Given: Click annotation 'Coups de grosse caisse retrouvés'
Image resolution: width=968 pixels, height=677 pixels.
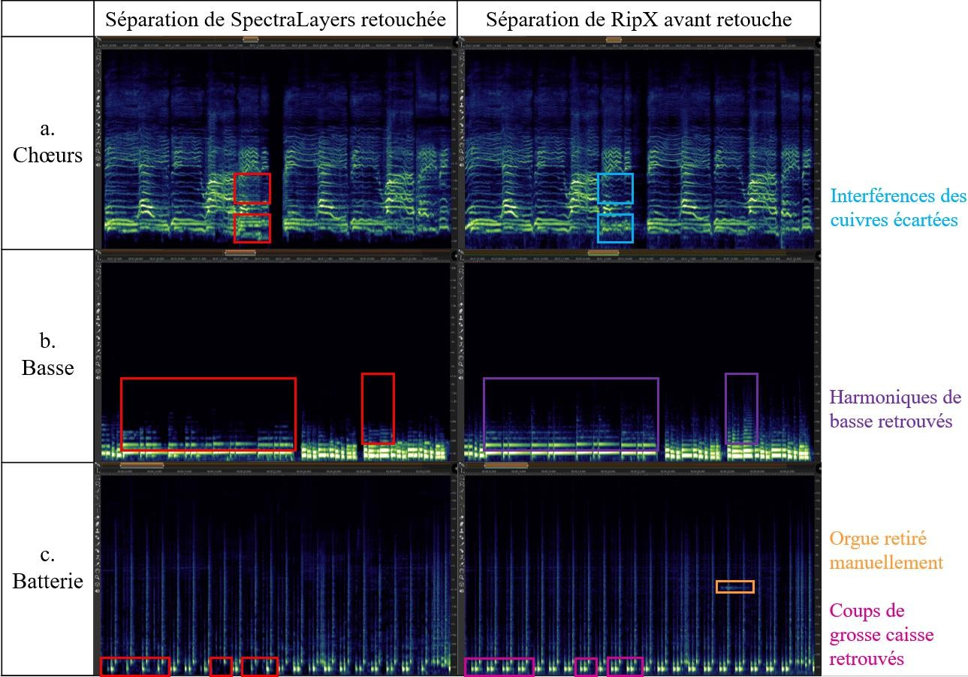Looking at the screenshot, I should (881, 634).
